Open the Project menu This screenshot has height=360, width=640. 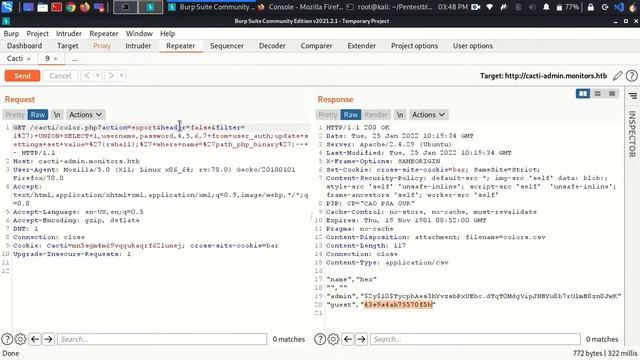(37, 33)
